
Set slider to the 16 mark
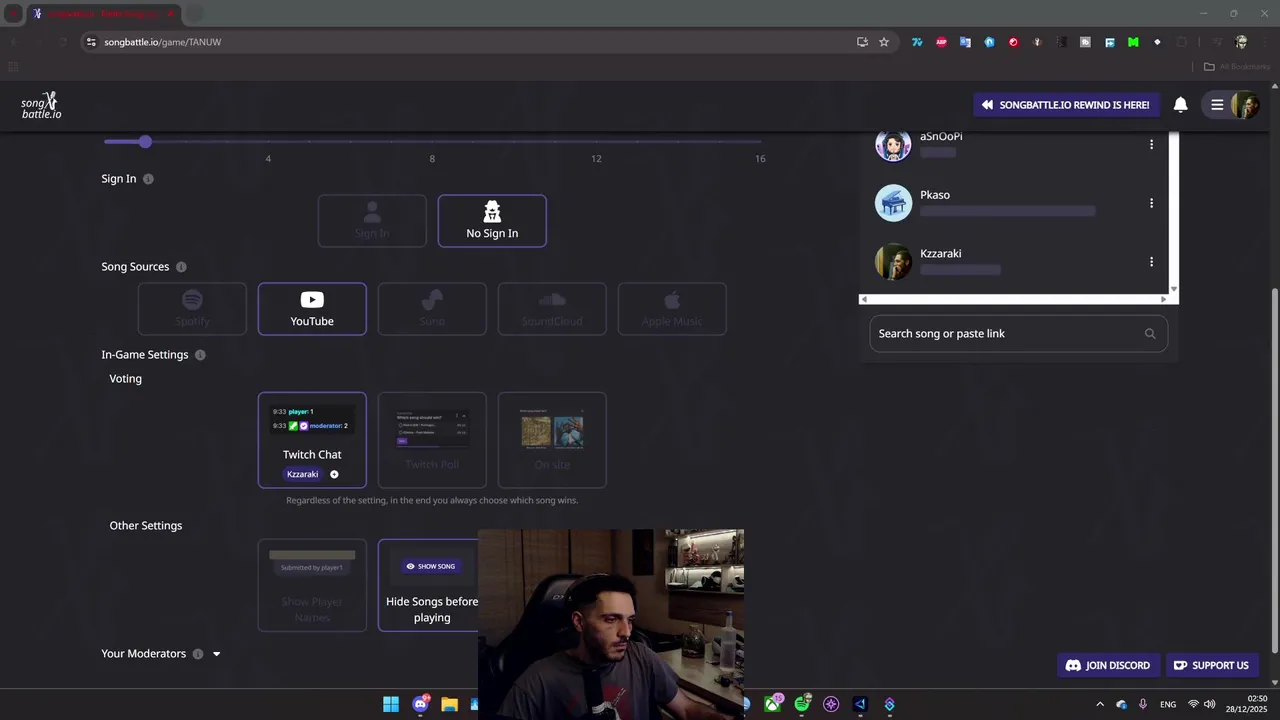tap(760, 142)
